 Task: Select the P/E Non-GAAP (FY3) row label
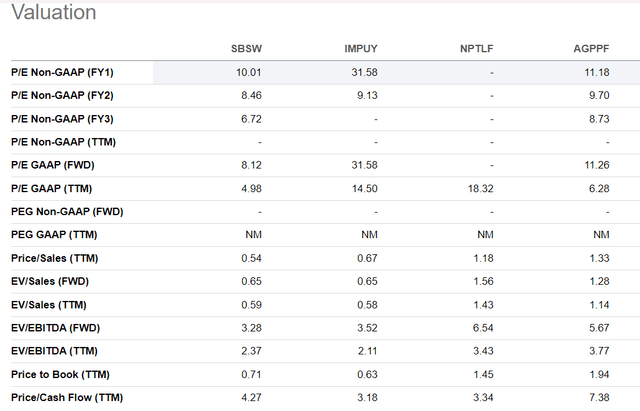(x=62, y=119)
